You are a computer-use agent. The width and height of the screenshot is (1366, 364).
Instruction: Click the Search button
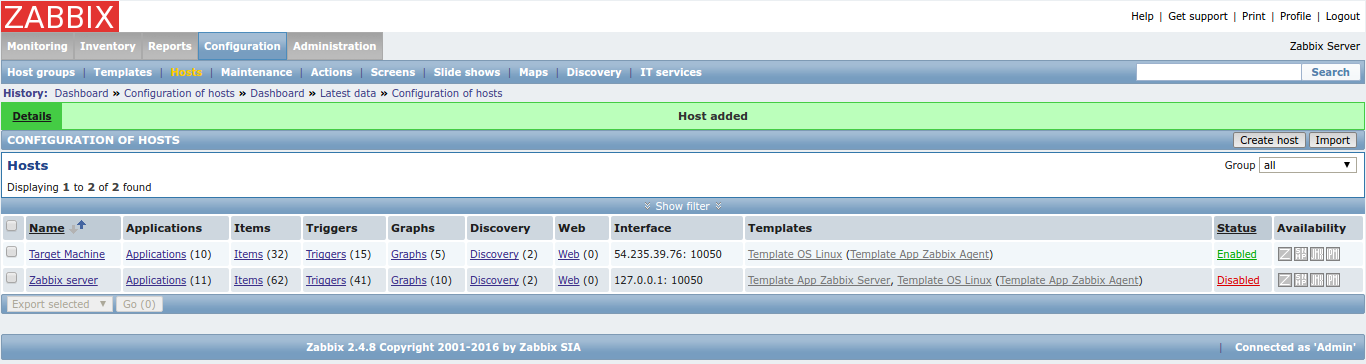click(1331, 72)
